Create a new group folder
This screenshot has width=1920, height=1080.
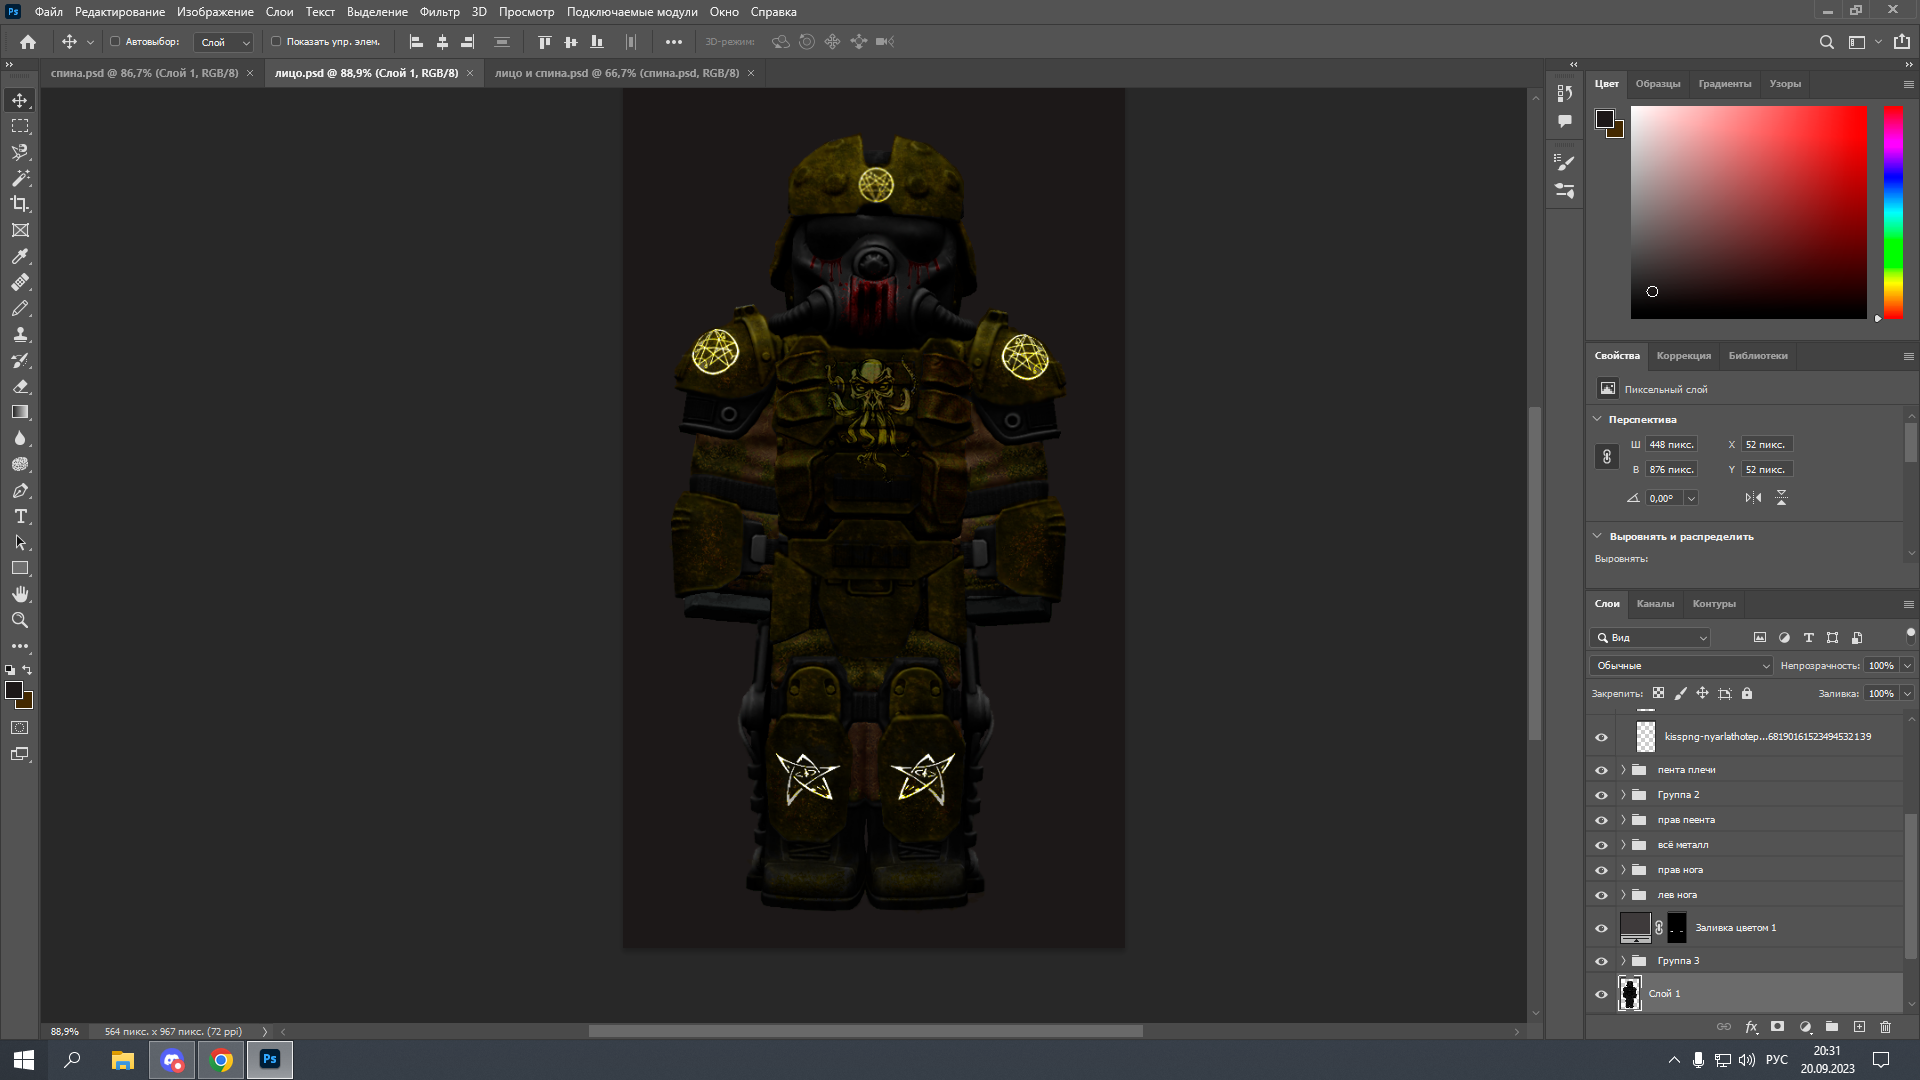coord(1832,1027)
